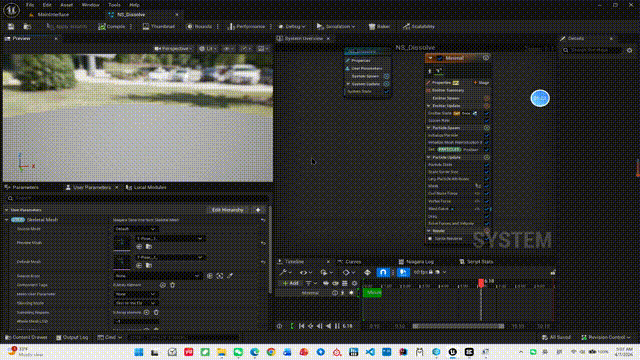The image size is (640, 360).
Task: Click the plus button beside Edit Hierarchy
Action: (x=258, y=210)
